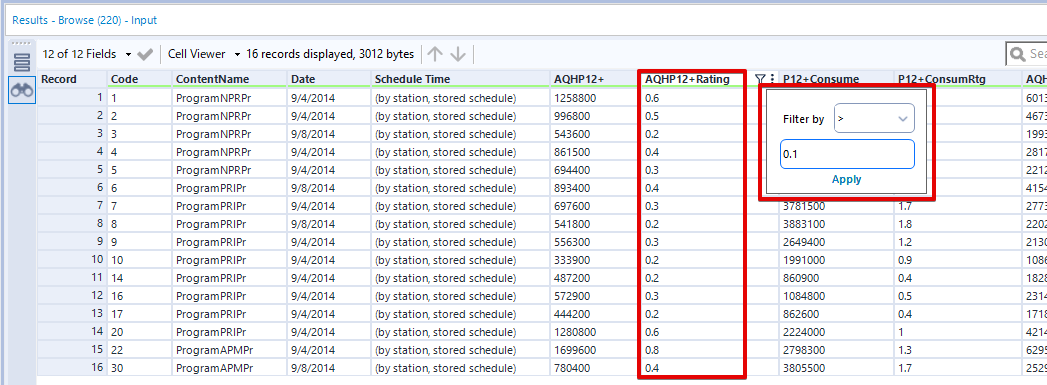Select cell 694400 in AQHP12+ column
Viewport: 1047px width, 385px height.
click(x=594, y=169)
